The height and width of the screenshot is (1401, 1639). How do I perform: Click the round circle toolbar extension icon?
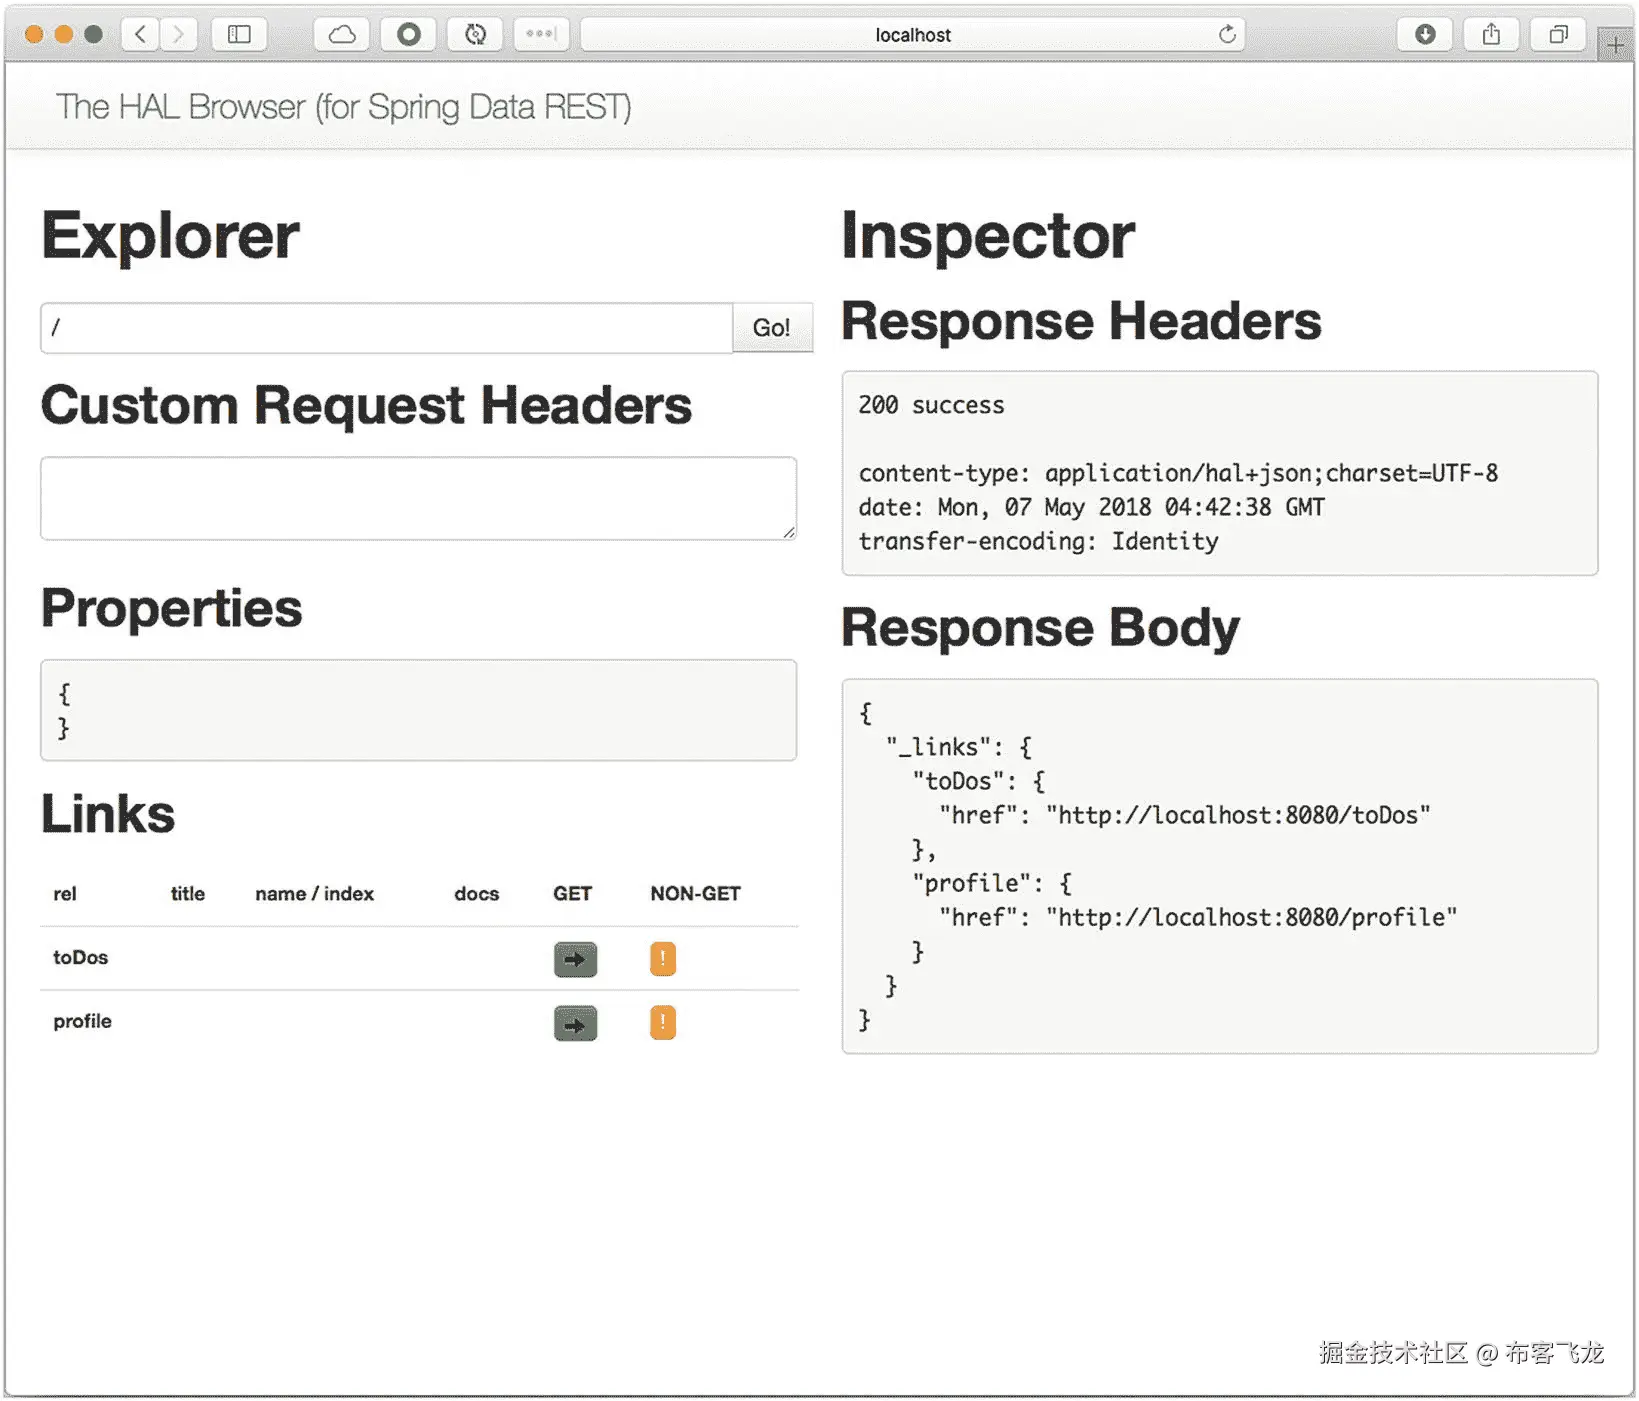coord(408,34)
